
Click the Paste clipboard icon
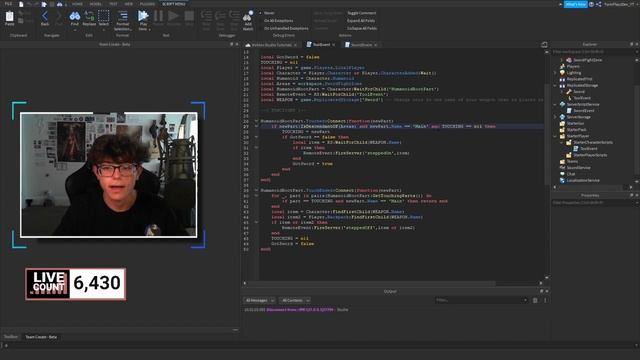click(9, 18)
